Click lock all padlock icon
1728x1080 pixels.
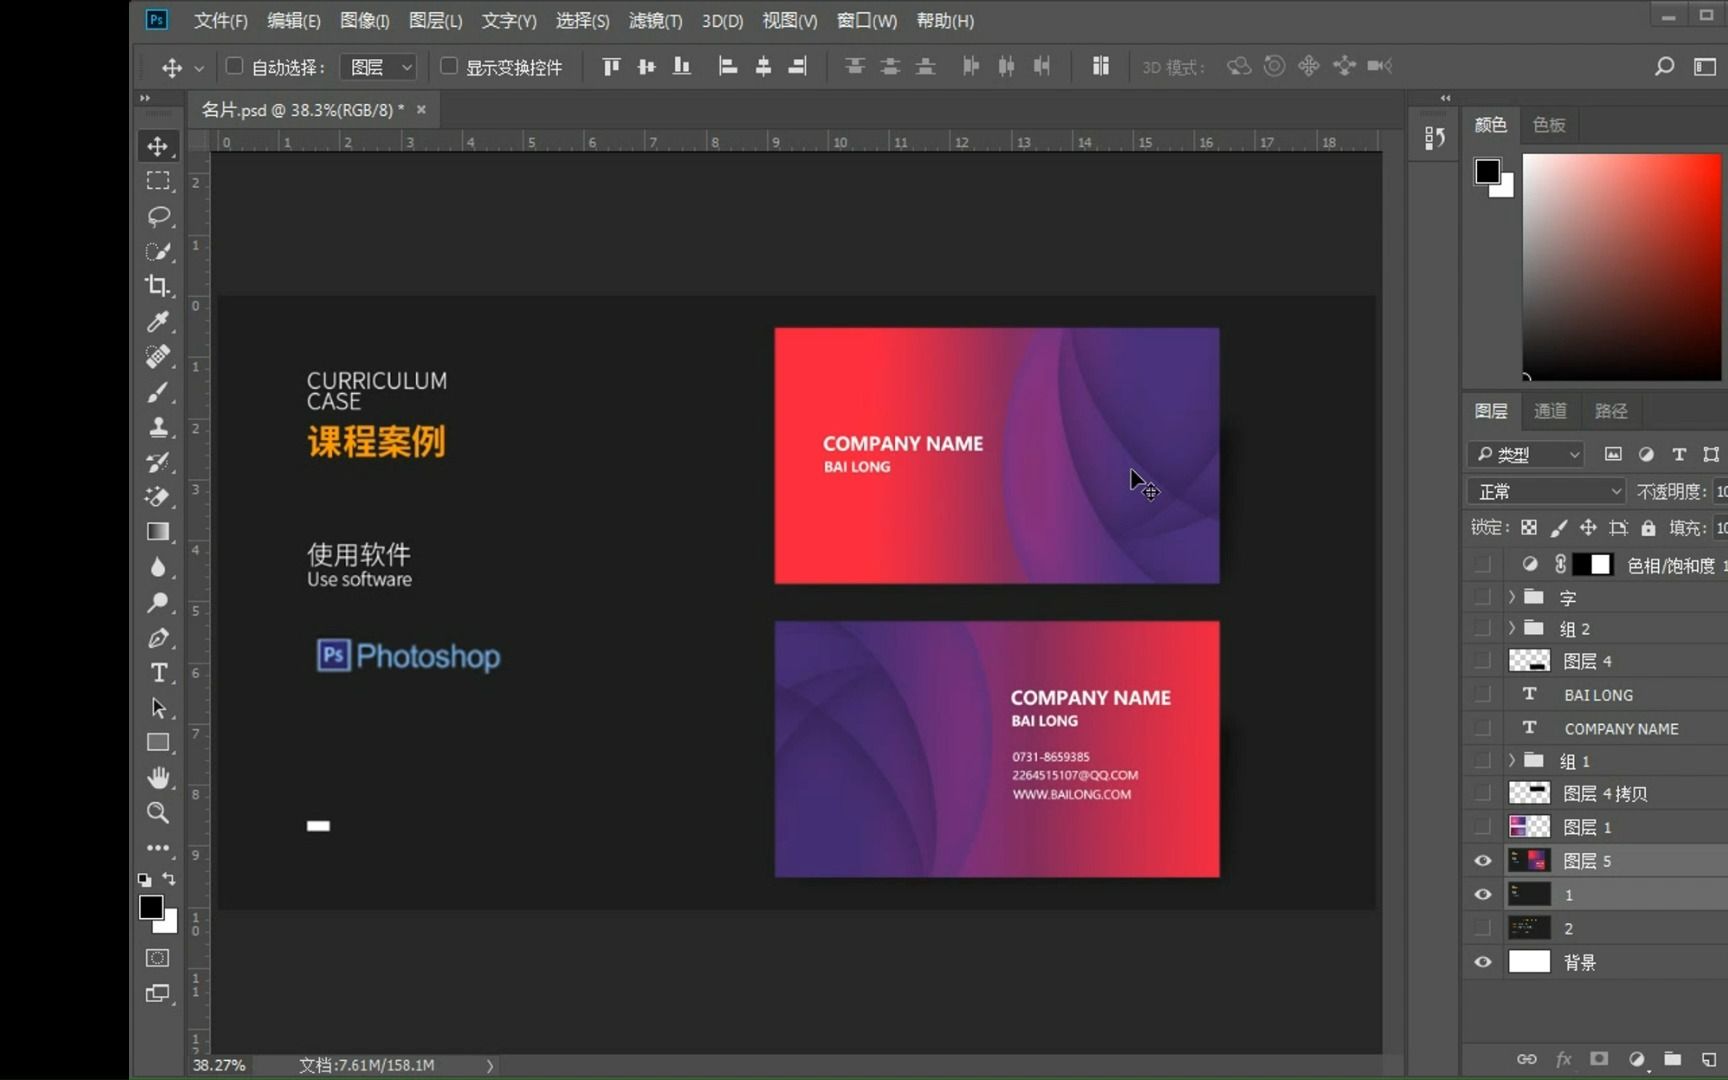coord(1648,527)
